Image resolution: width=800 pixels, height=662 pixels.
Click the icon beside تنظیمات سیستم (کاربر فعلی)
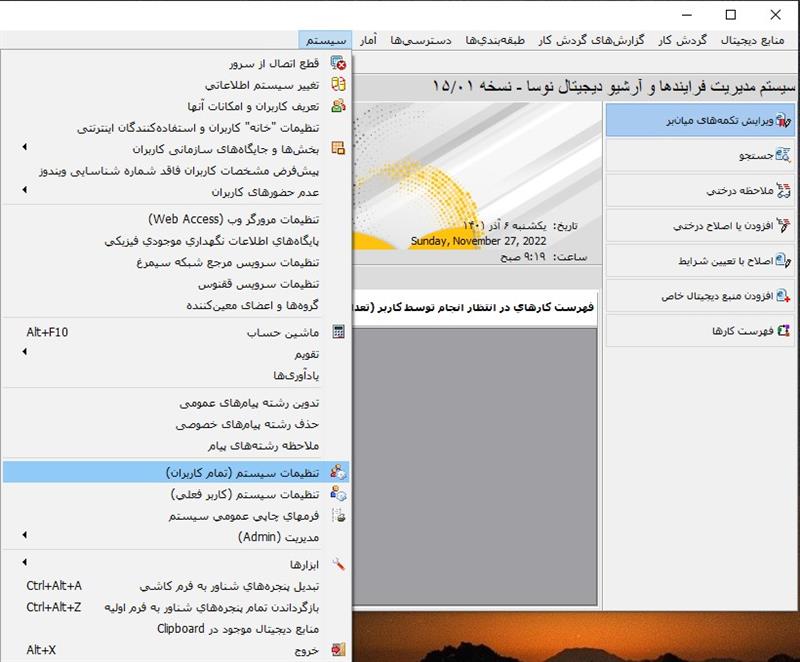[338, 494]
